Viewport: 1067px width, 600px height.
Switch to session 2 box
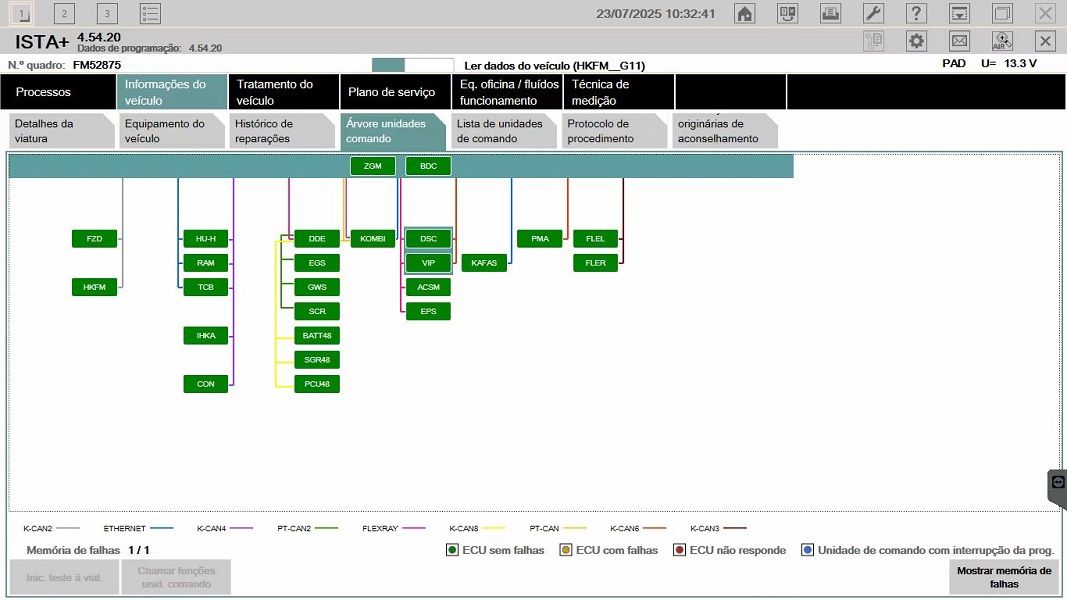click(x=64, y=14)
